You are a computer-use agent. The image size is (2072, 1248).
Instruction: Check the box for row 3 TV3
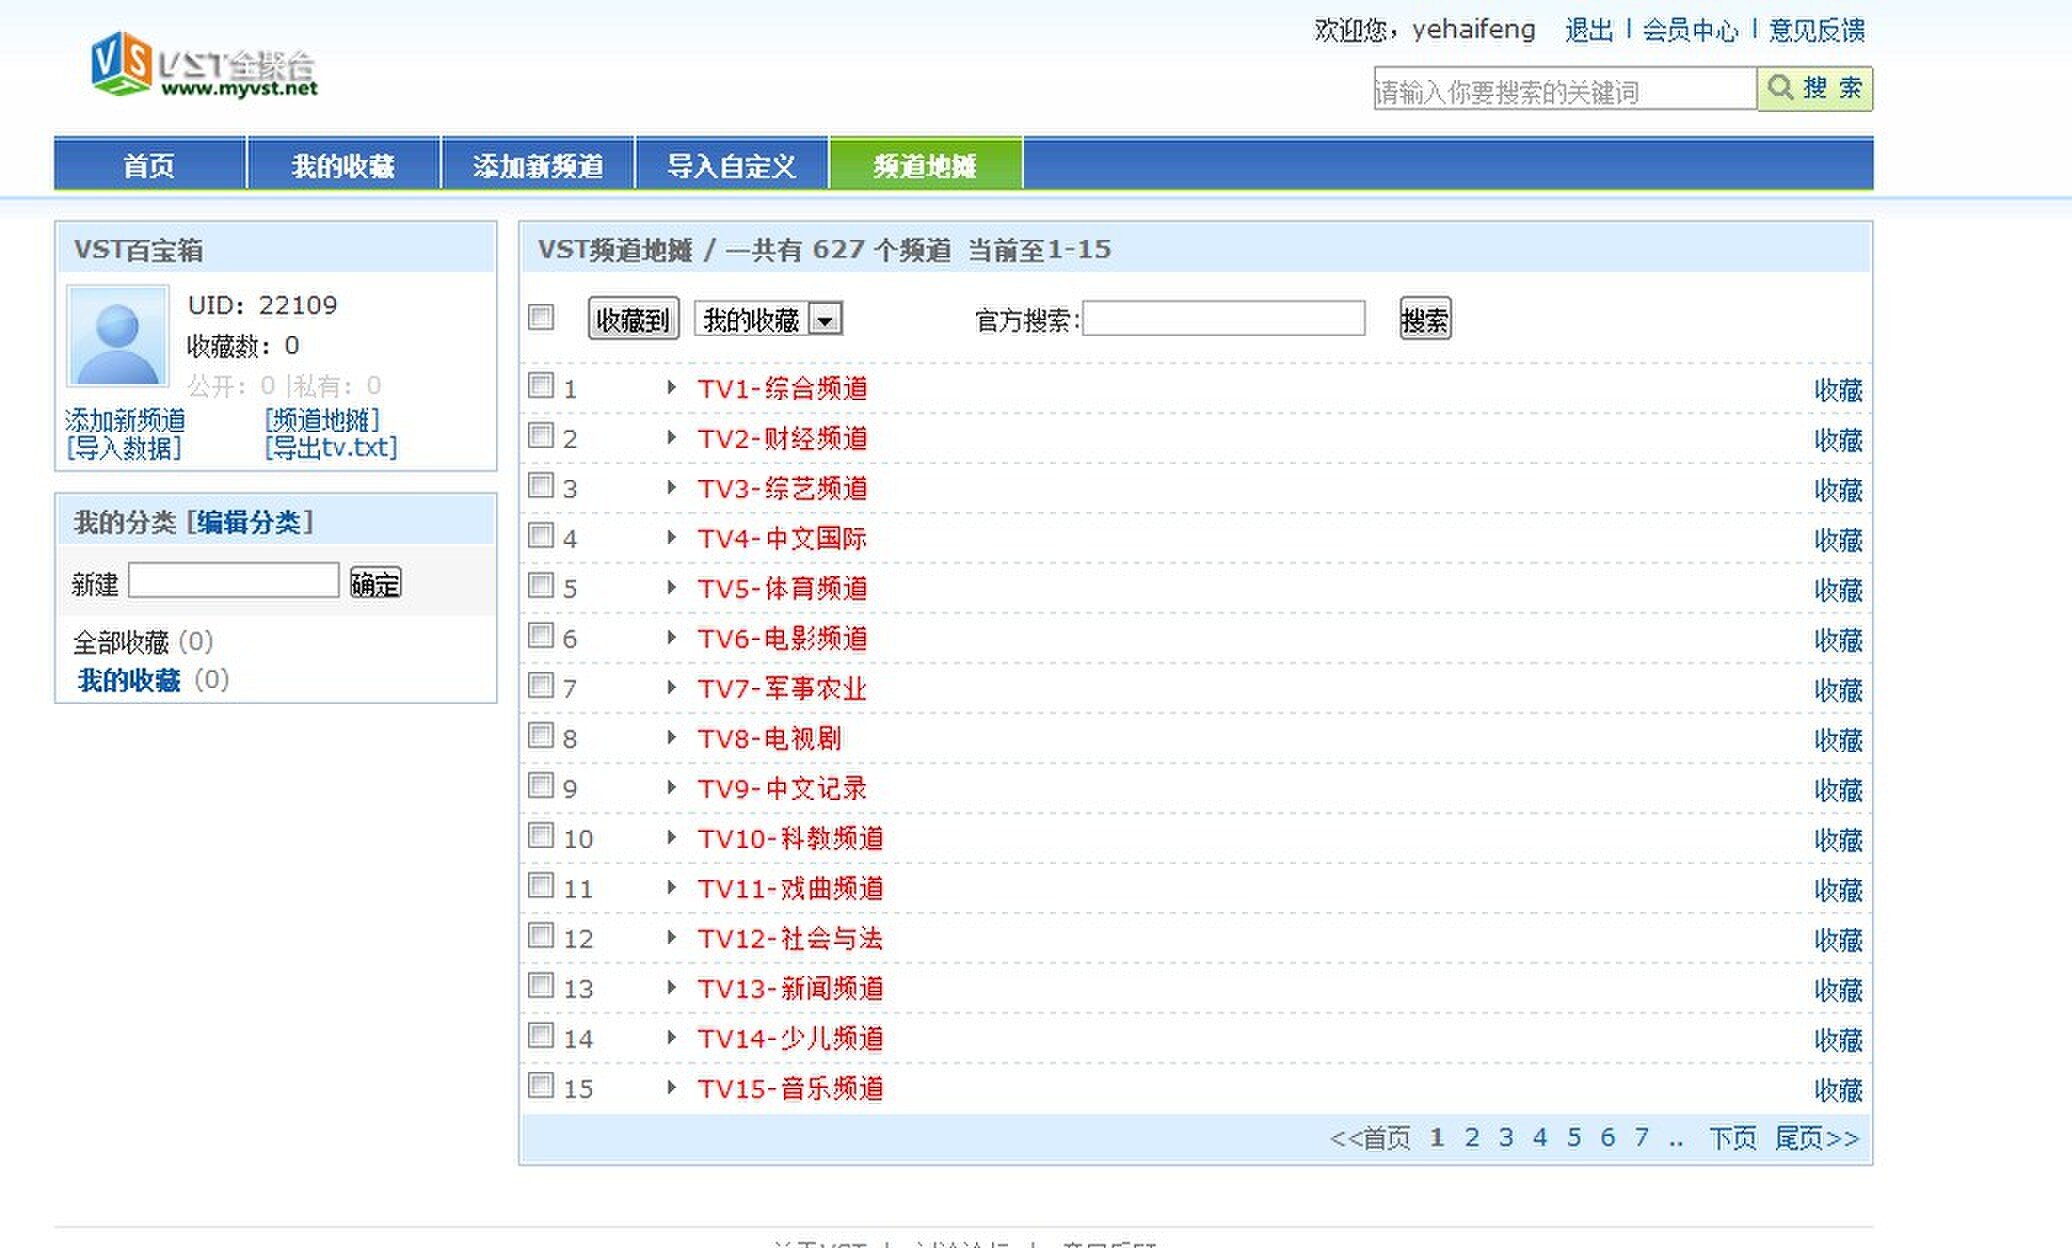[x=541, y=485]
